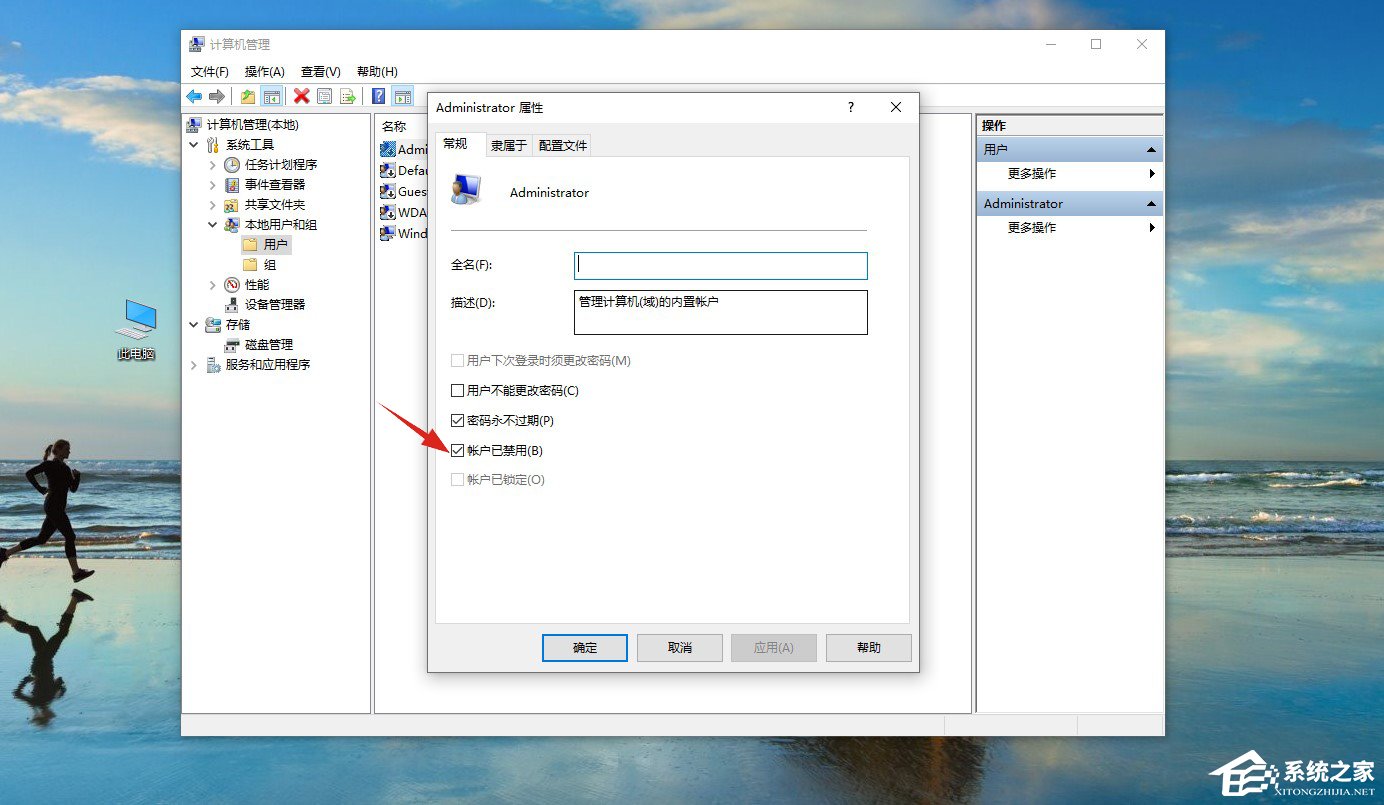Cancel the dialog with 取消
Viewport: 1384px width, 805px height.
pos(680,648)
